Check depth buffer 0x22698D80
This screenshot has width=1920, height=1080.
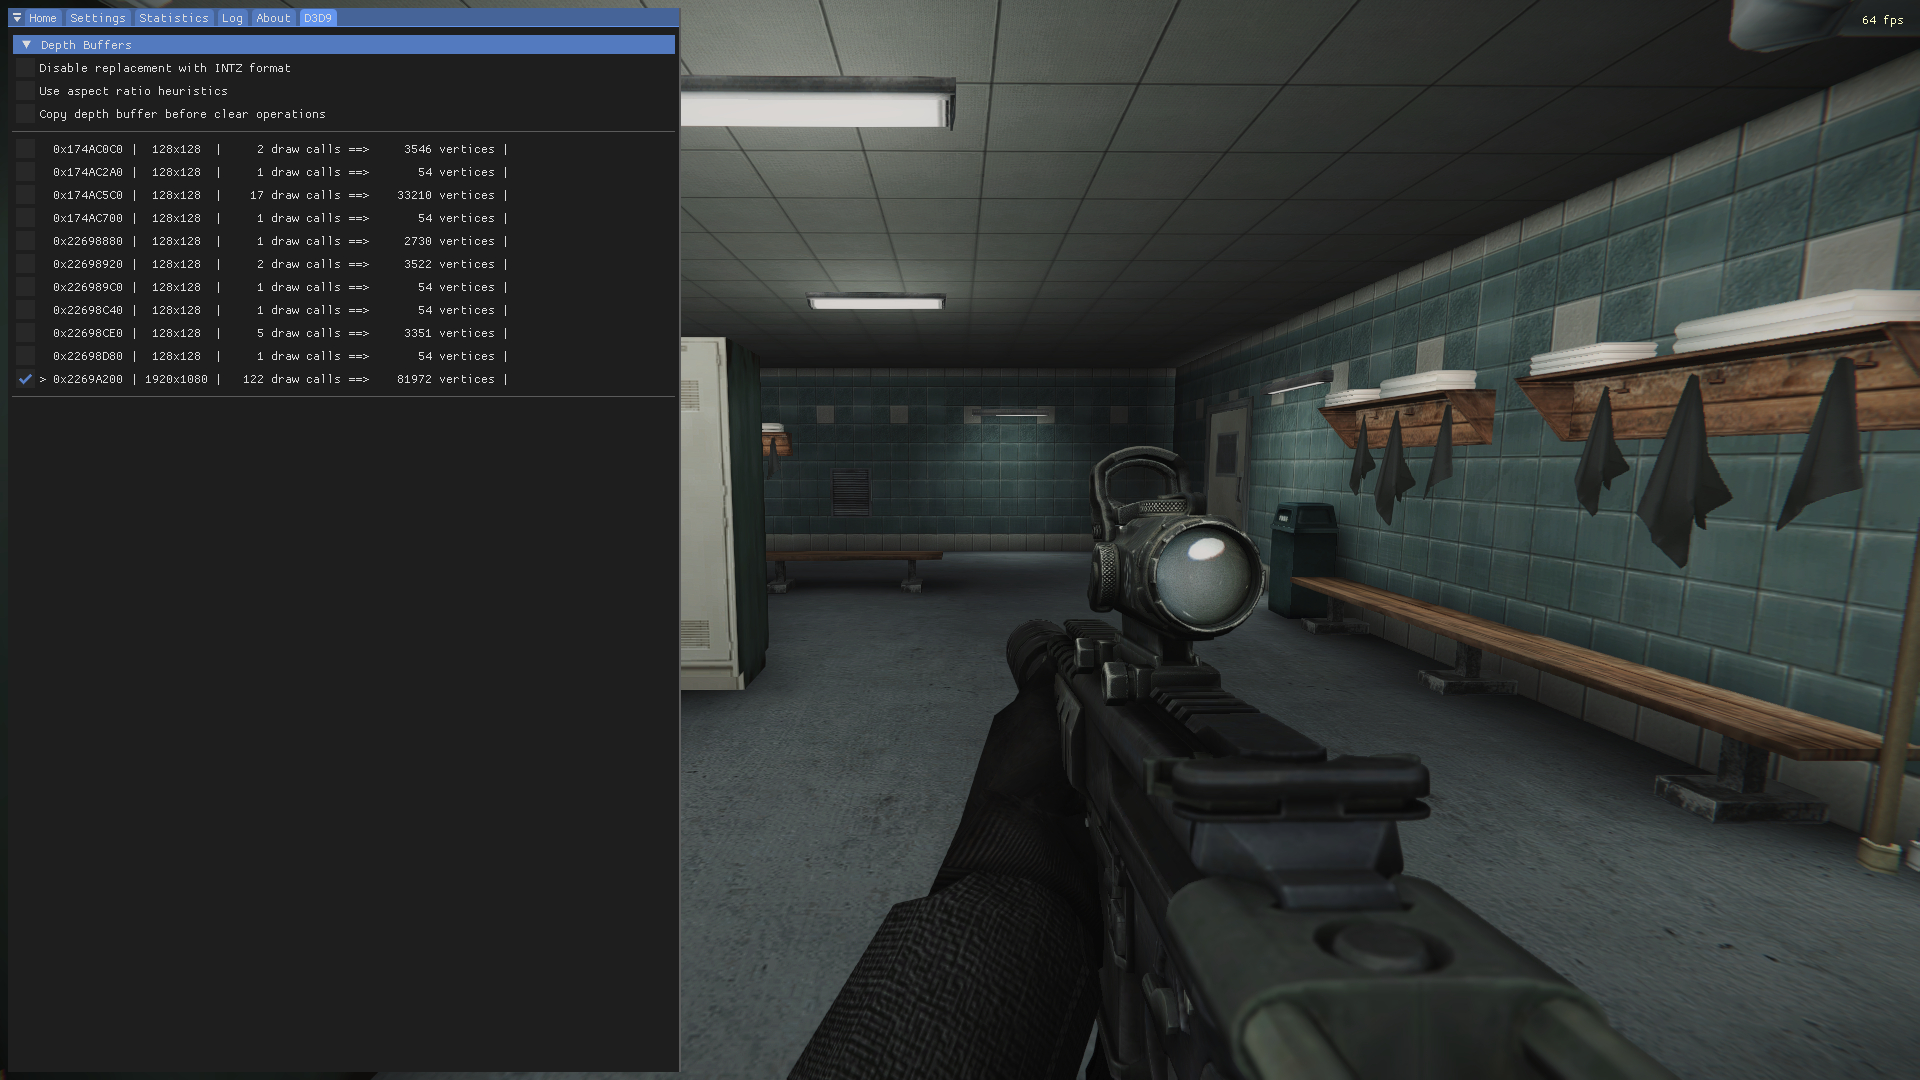25,356
